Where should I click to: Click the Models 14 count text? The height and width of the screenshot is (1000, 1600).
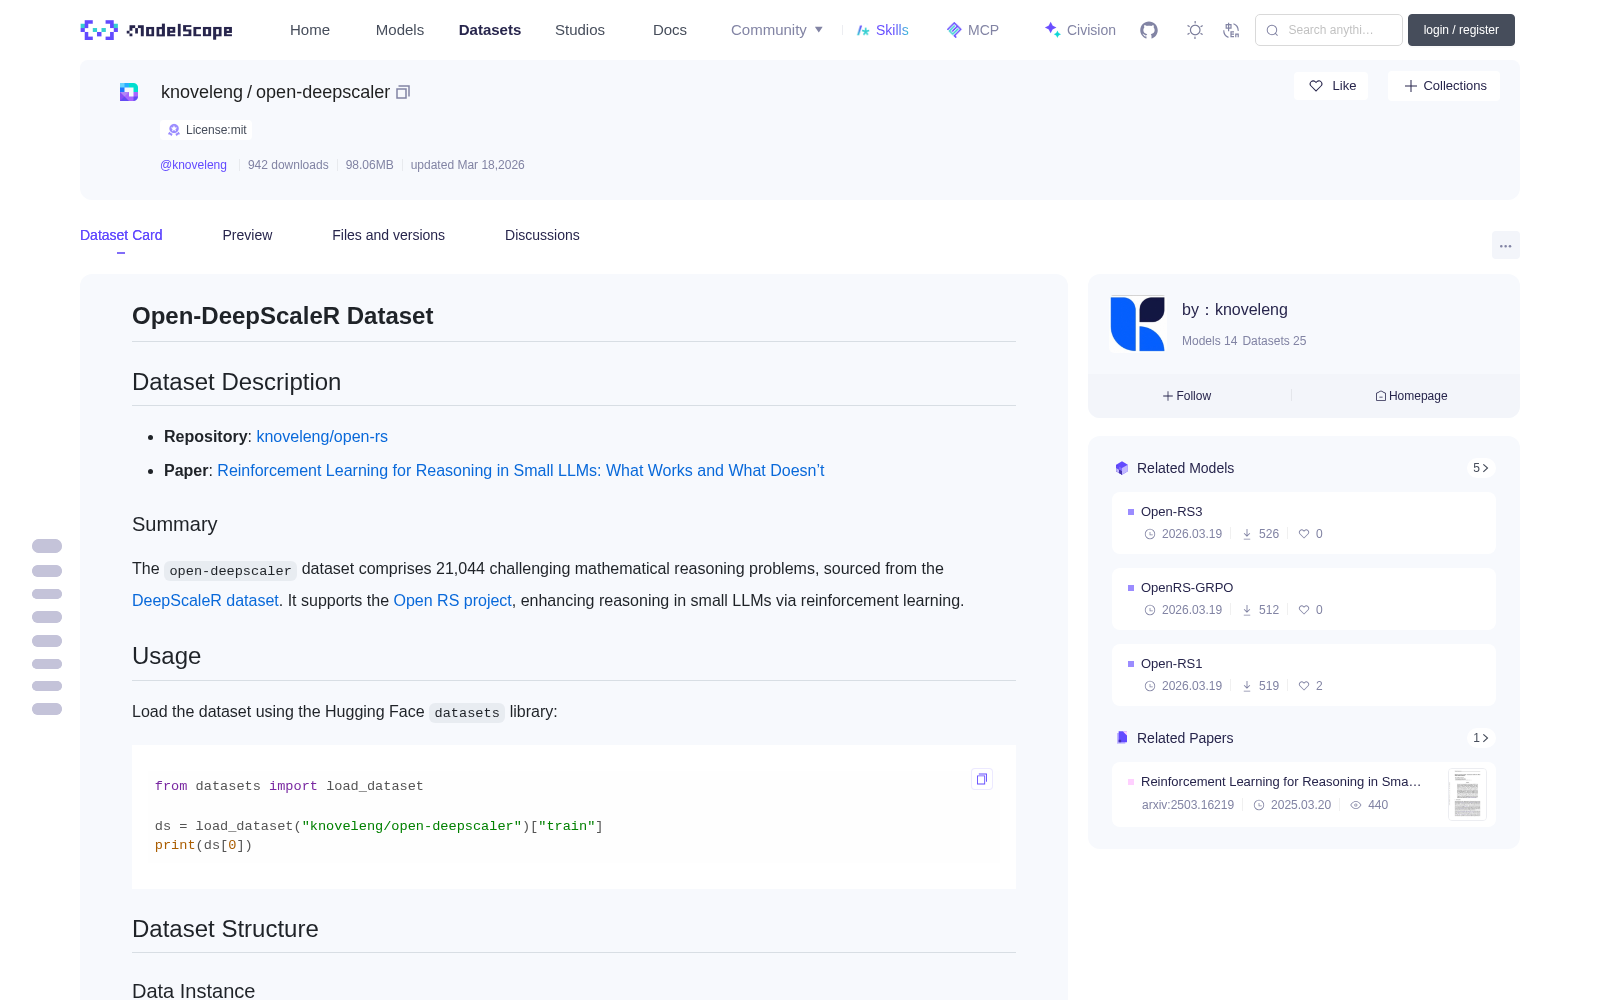[x=1209, y=341]
